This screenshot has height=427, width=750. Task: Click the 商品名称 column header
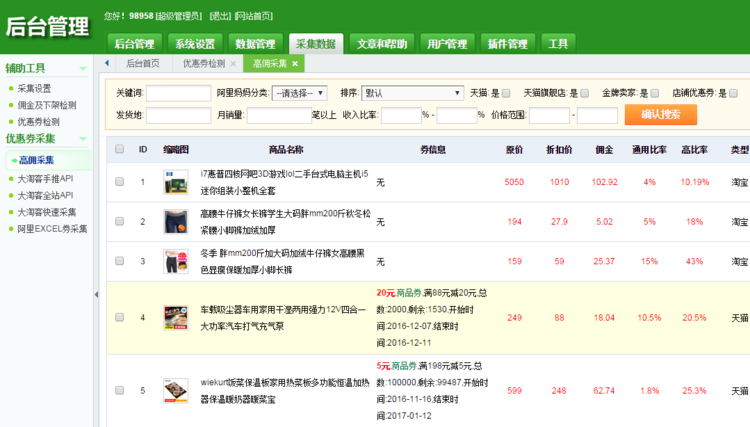(x=286, y=150)
